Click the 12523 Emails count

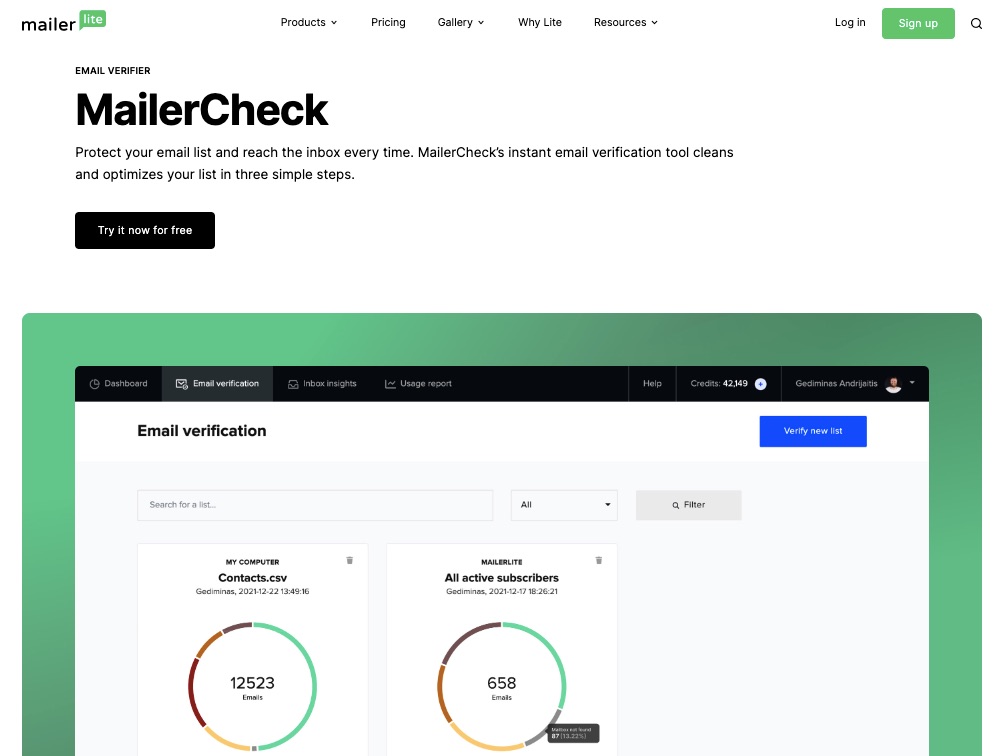253,688
